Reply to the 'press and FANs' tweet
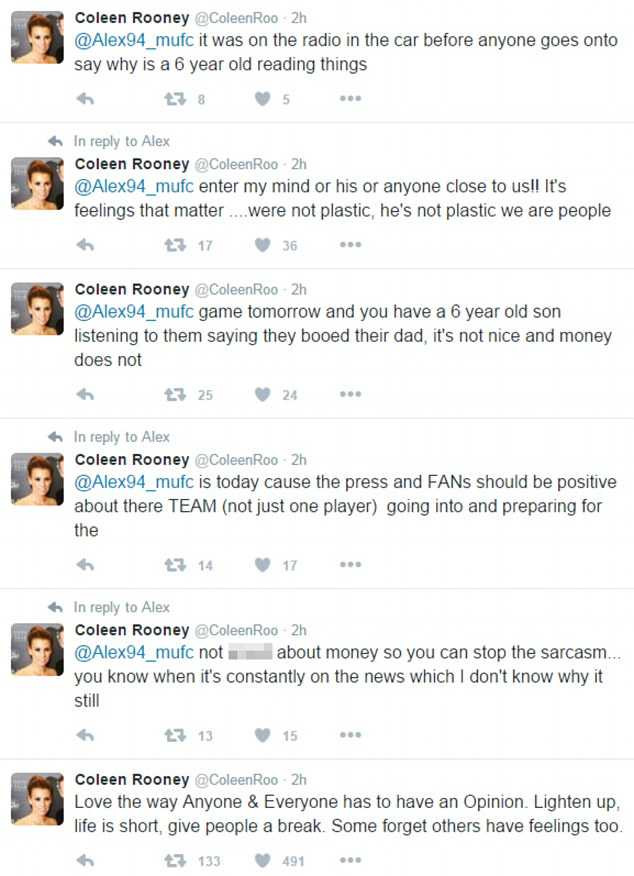 pyautogui.click(x=85, y=565)
